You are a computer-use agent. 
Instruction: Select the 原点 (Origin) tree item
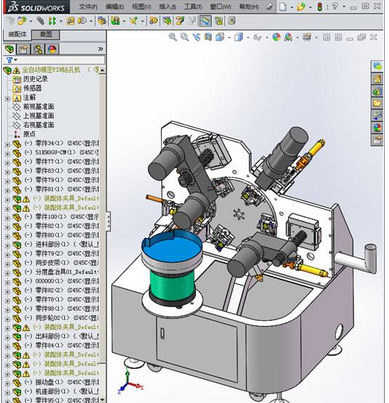pyautogui.click(x=29, y=134)
